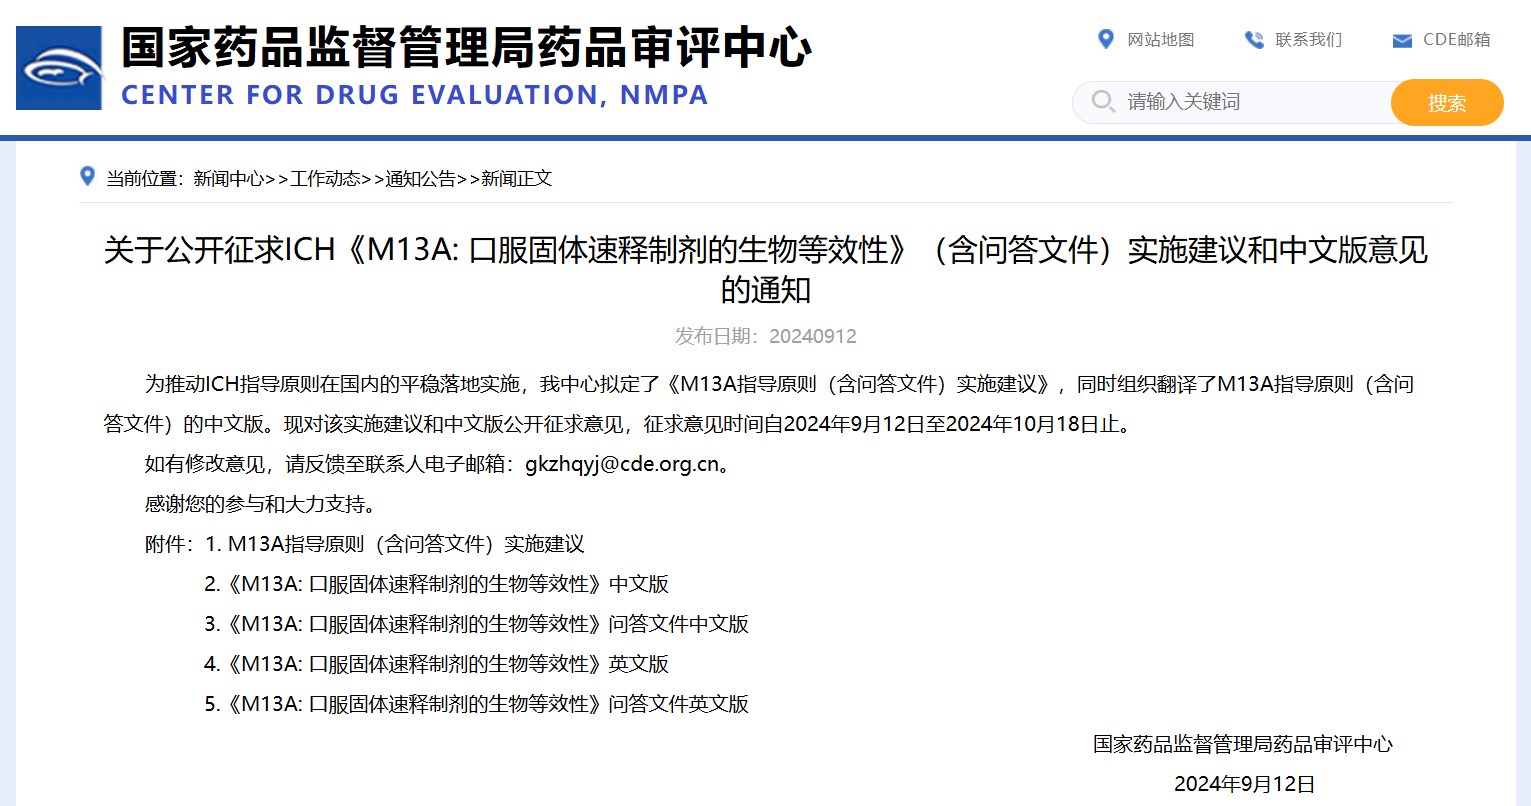Screen dimensions: 1531x806
Task: Click the site map pin icon
Action: coord(1105,39)
